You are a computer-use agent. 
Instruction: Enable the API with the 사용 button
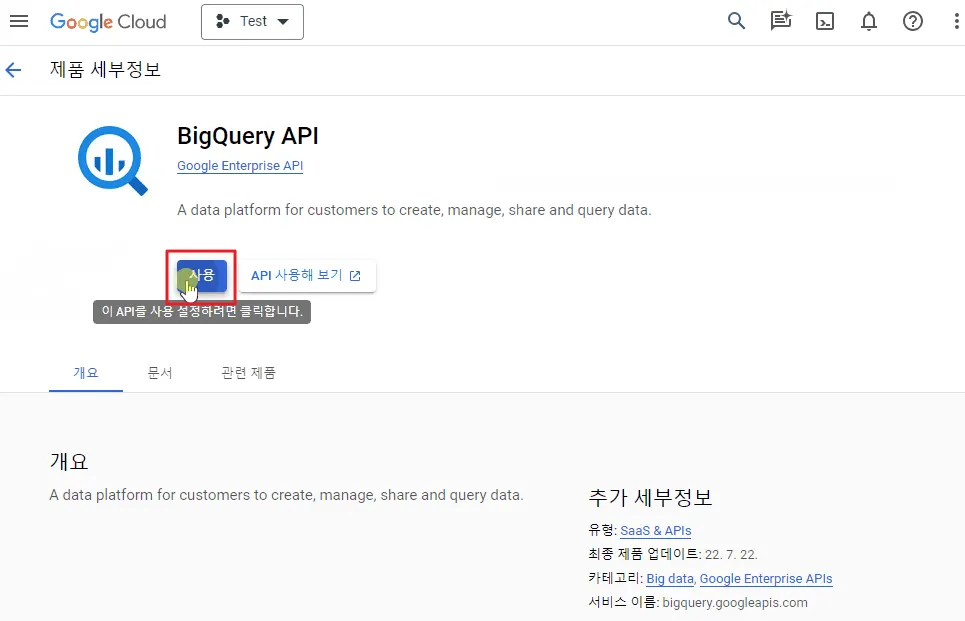(202, 276)
